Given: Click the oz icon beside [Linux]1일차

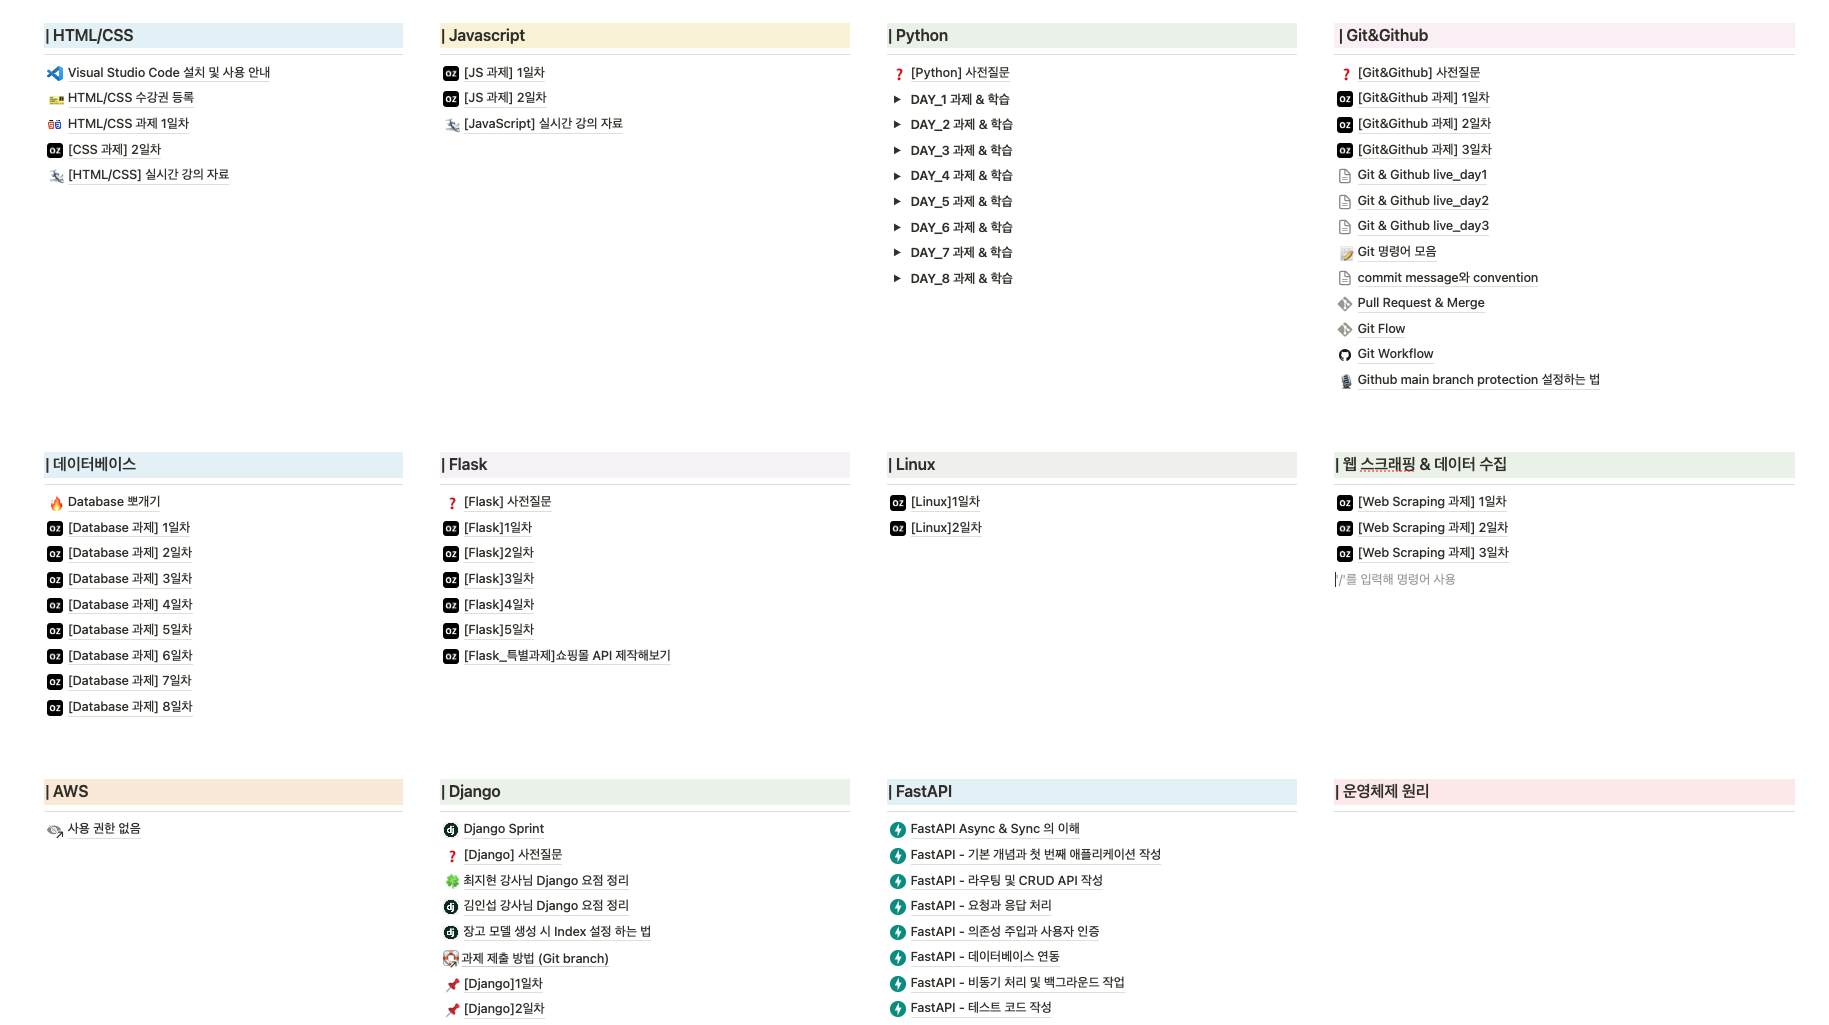Looking at the screenshot, I should [x=898, y=503].
